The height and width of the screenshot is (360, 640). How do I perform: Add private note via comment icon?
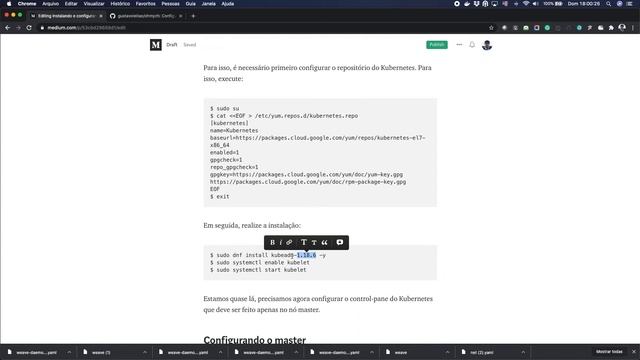[x=340, y=242]
